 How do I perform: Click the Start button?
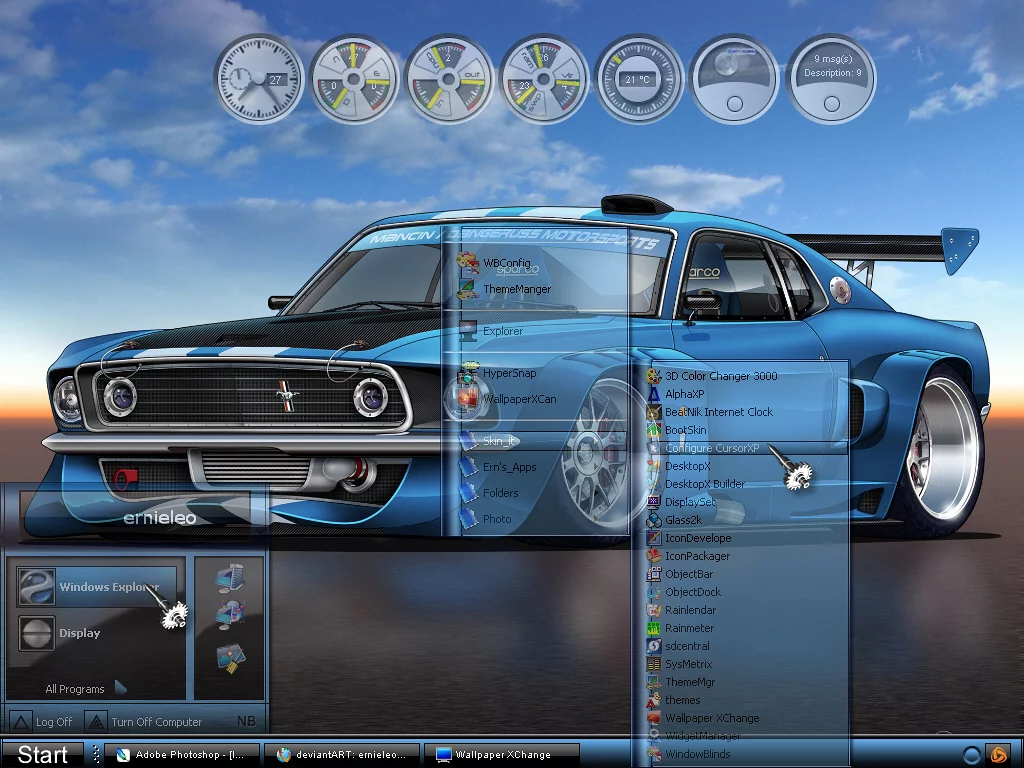click(x=42, y=754)
